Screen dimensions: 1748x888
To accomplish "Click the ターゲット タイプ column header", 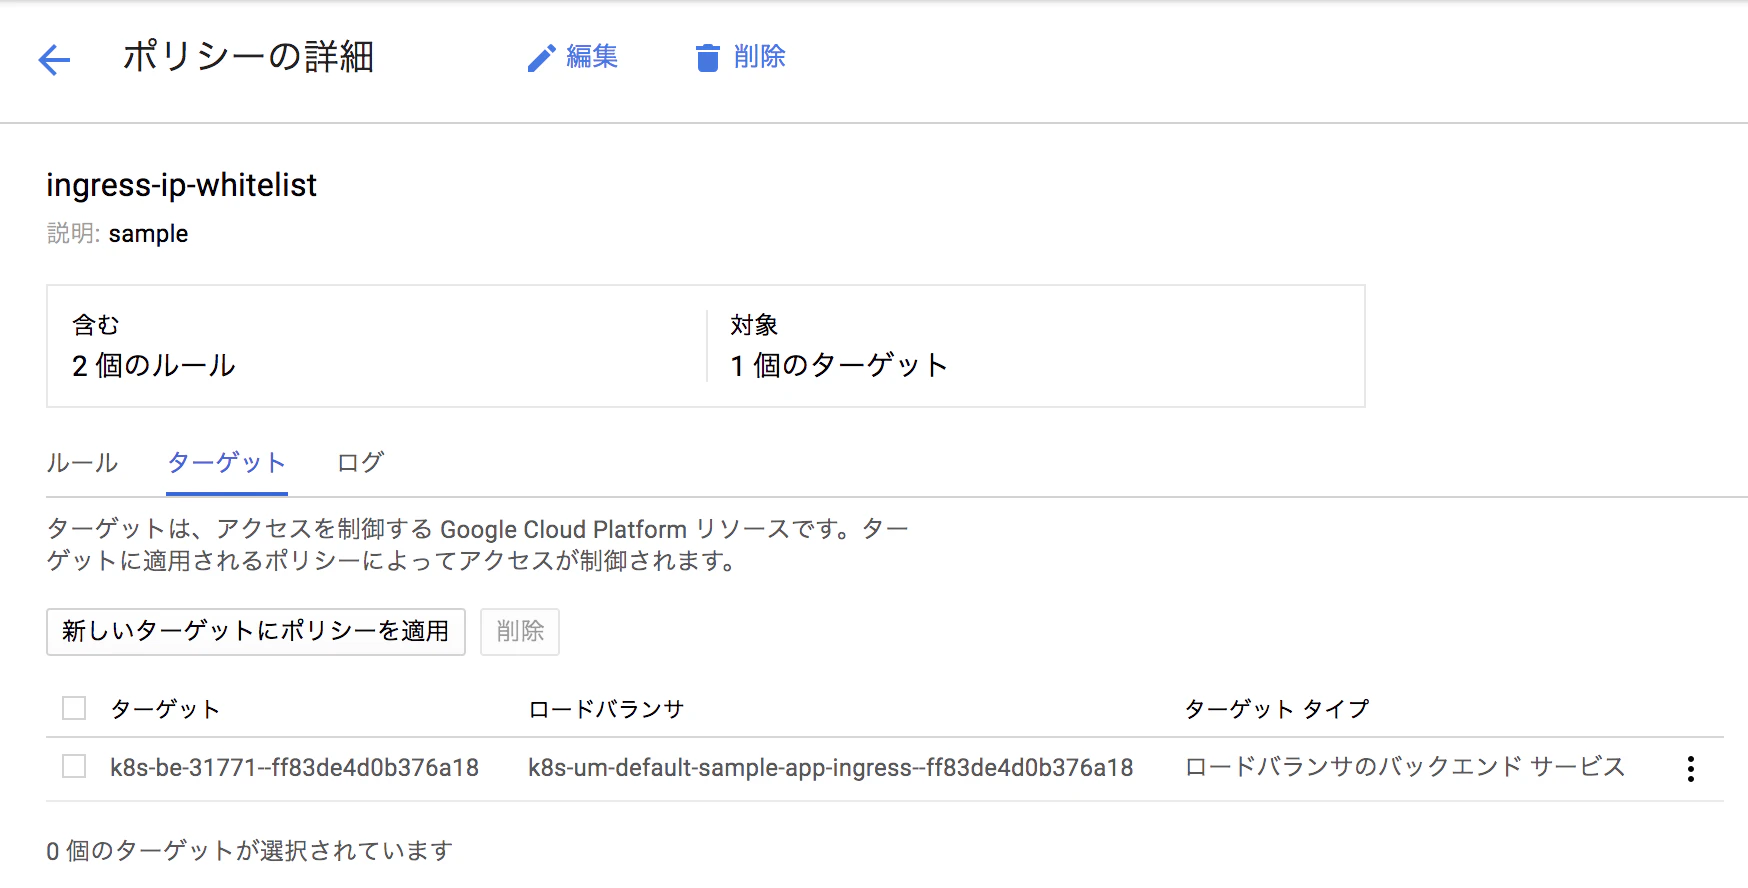I will tap(1277, 709).
